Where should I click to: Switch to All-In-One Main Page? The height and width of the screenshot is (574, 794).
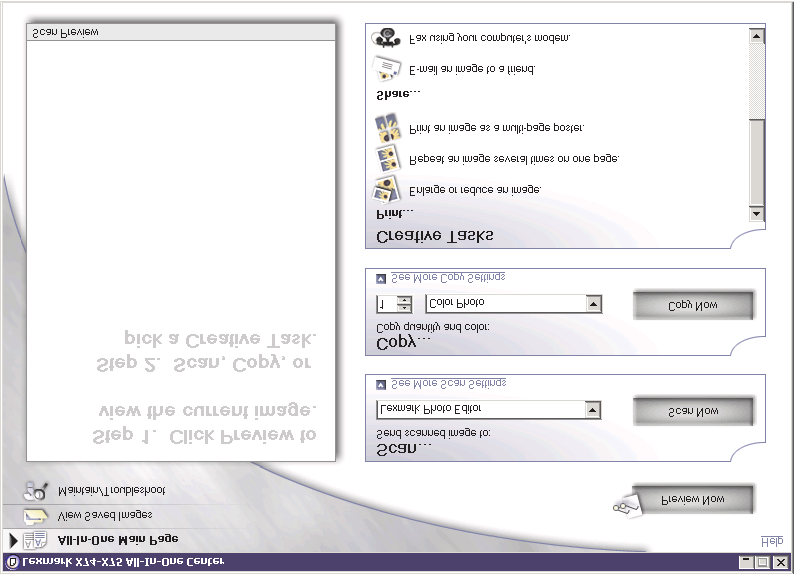(118, 540)
